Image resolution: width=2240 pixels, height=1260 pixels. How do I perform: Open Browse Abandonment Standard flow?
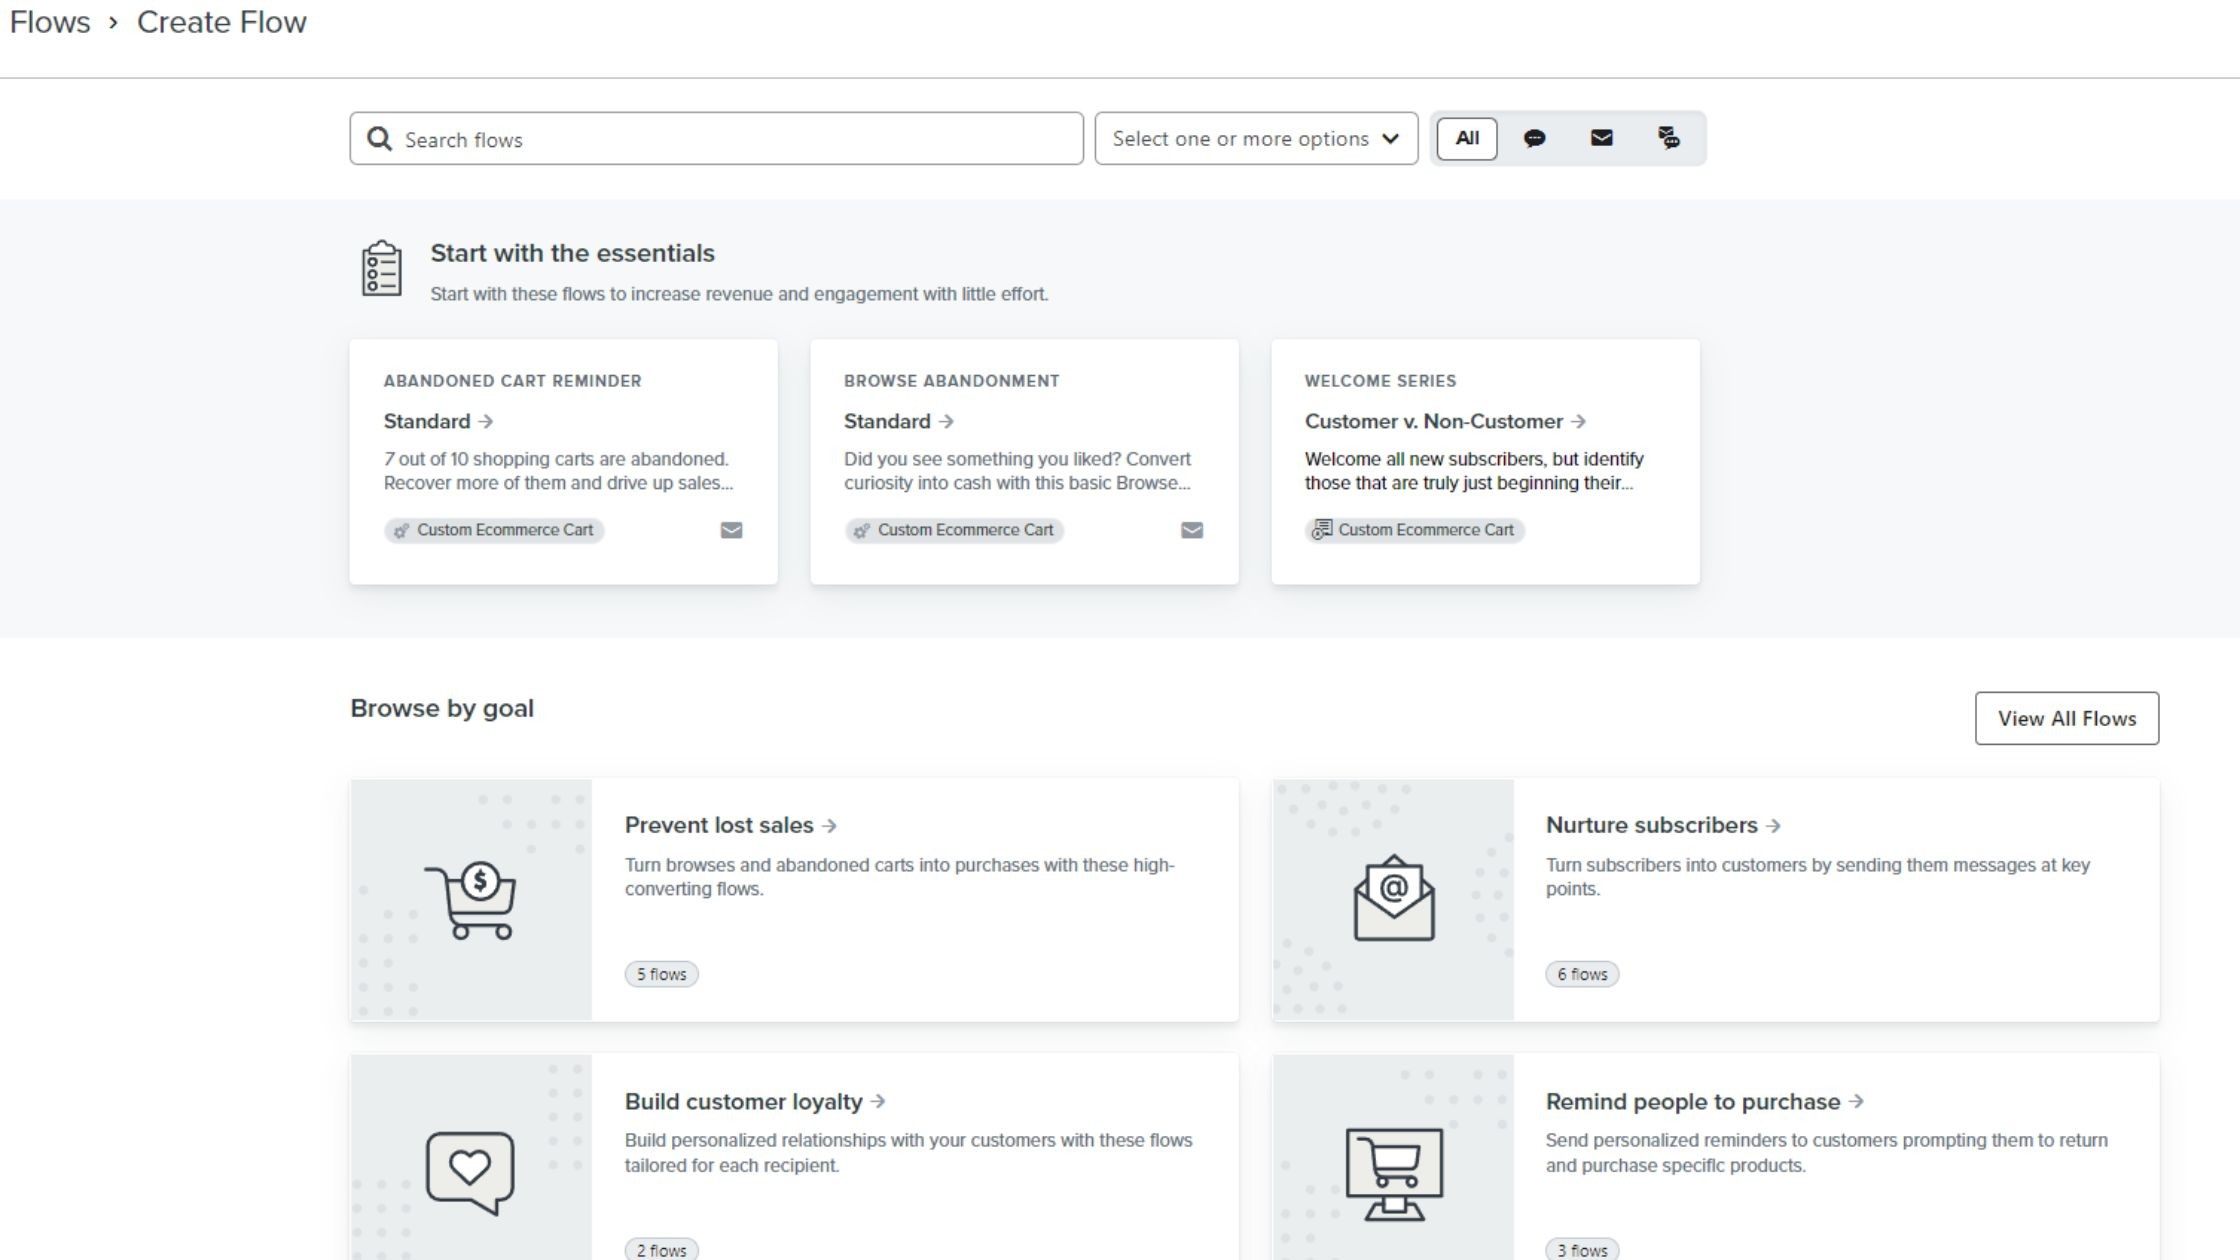coord(898,421)
